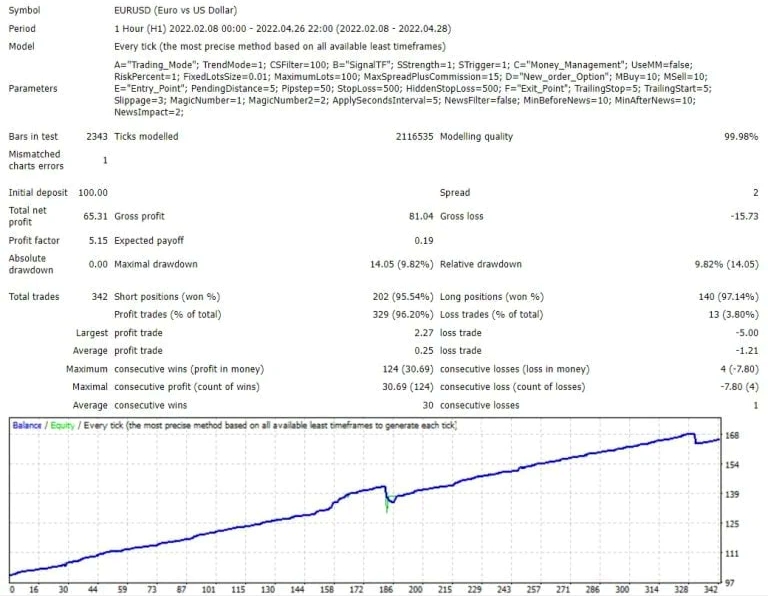The height and width of the screenshot is (596, 768).
Task: Click the 'Balance' legend label in chart
Action: point(27,425)
